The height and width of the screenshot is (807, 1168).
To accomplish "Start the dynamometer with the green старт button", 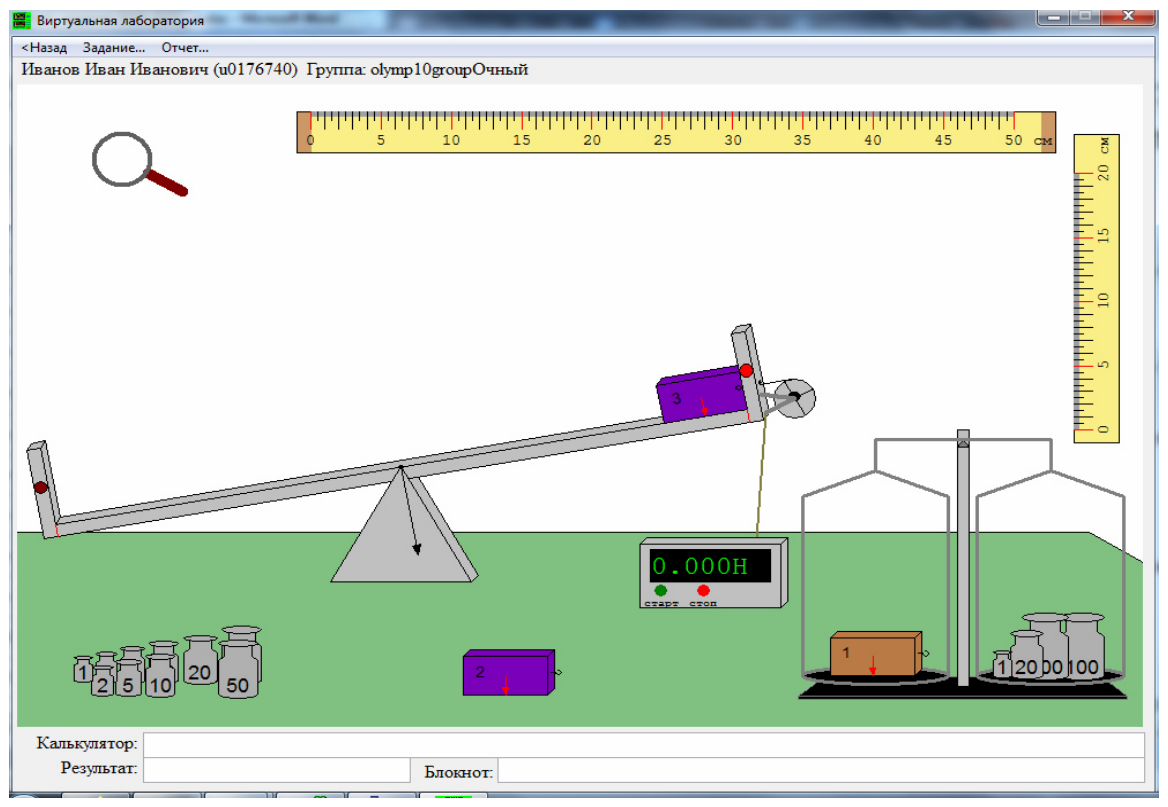I will point(660,590).
